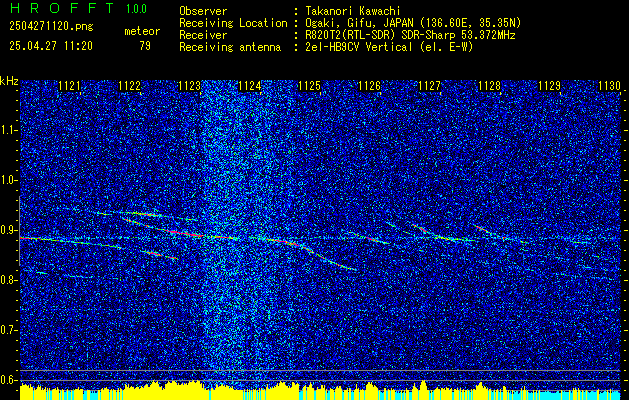Click the "Receiving antenna" field label
Screen dimensions: 629x400
pyautogui.click(x=230, y=47)
